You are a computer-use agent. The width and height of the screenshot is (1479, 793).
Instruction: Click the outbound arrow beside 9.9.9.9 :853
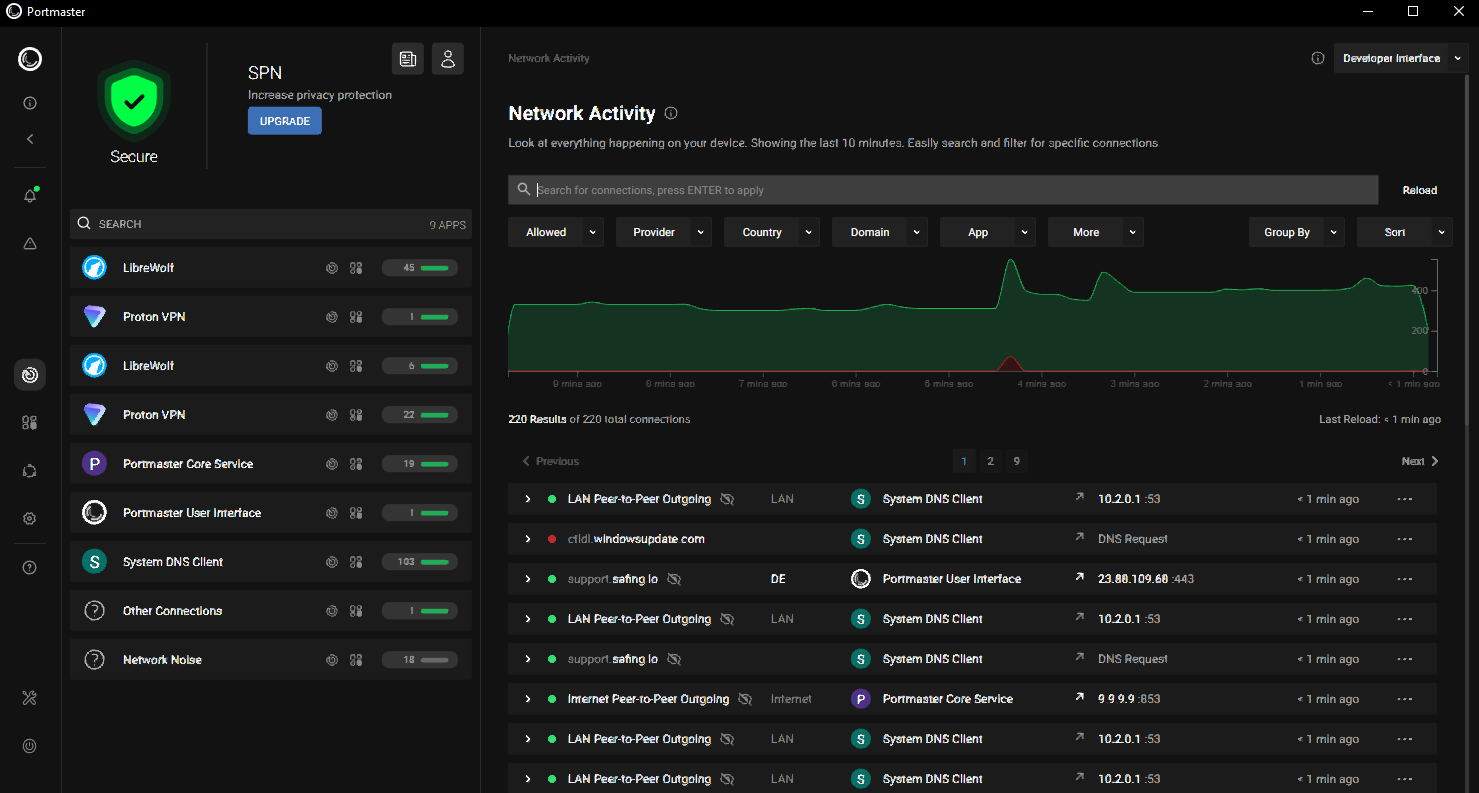pyautogui.click(x=1079, y=698)
